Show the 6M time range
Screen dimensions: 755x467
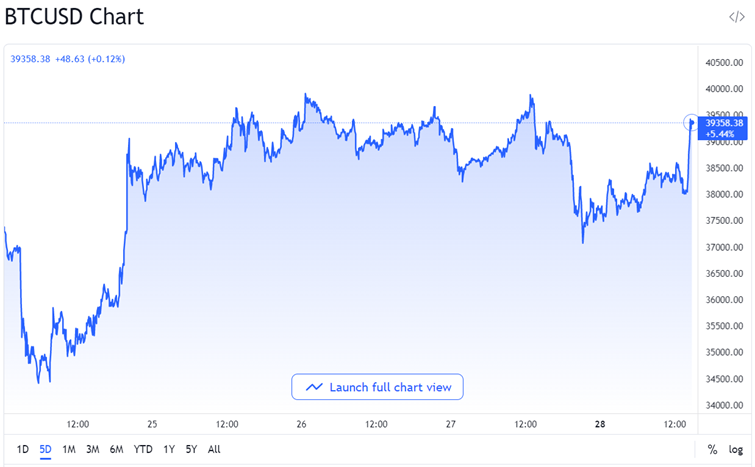[x=116, y=450]
